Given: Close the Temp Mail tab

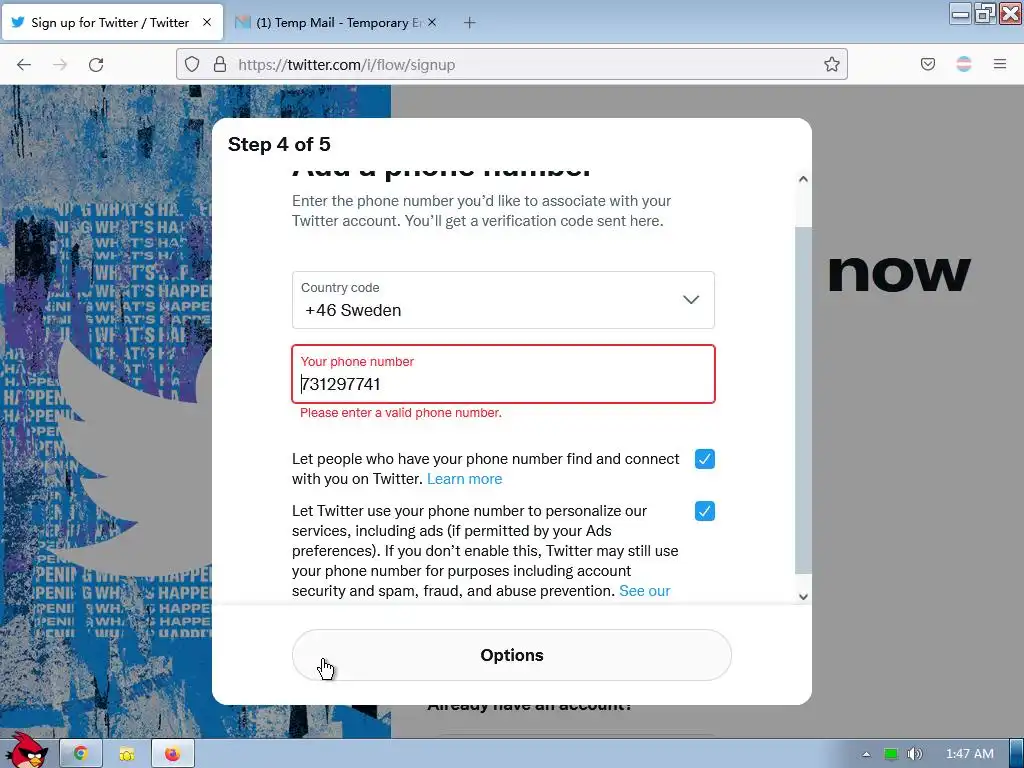Looking at the screenshot, I should point(432,22).
